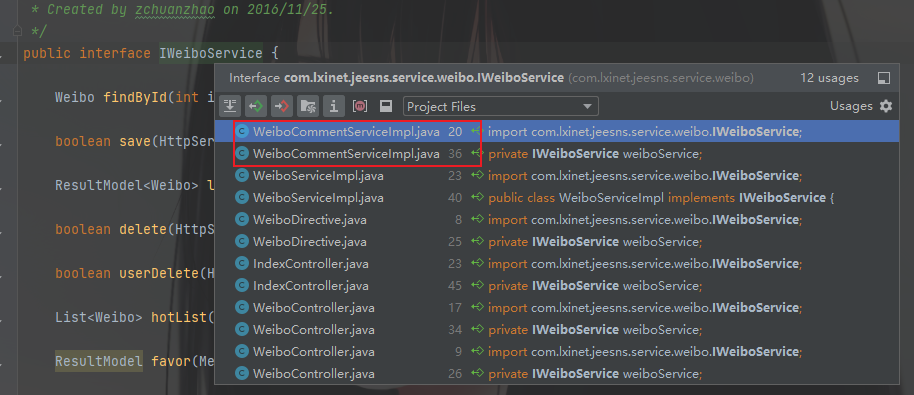Screen dimensions: 914x395
Task: Click the save method name in editor
Action: (135, 141)
